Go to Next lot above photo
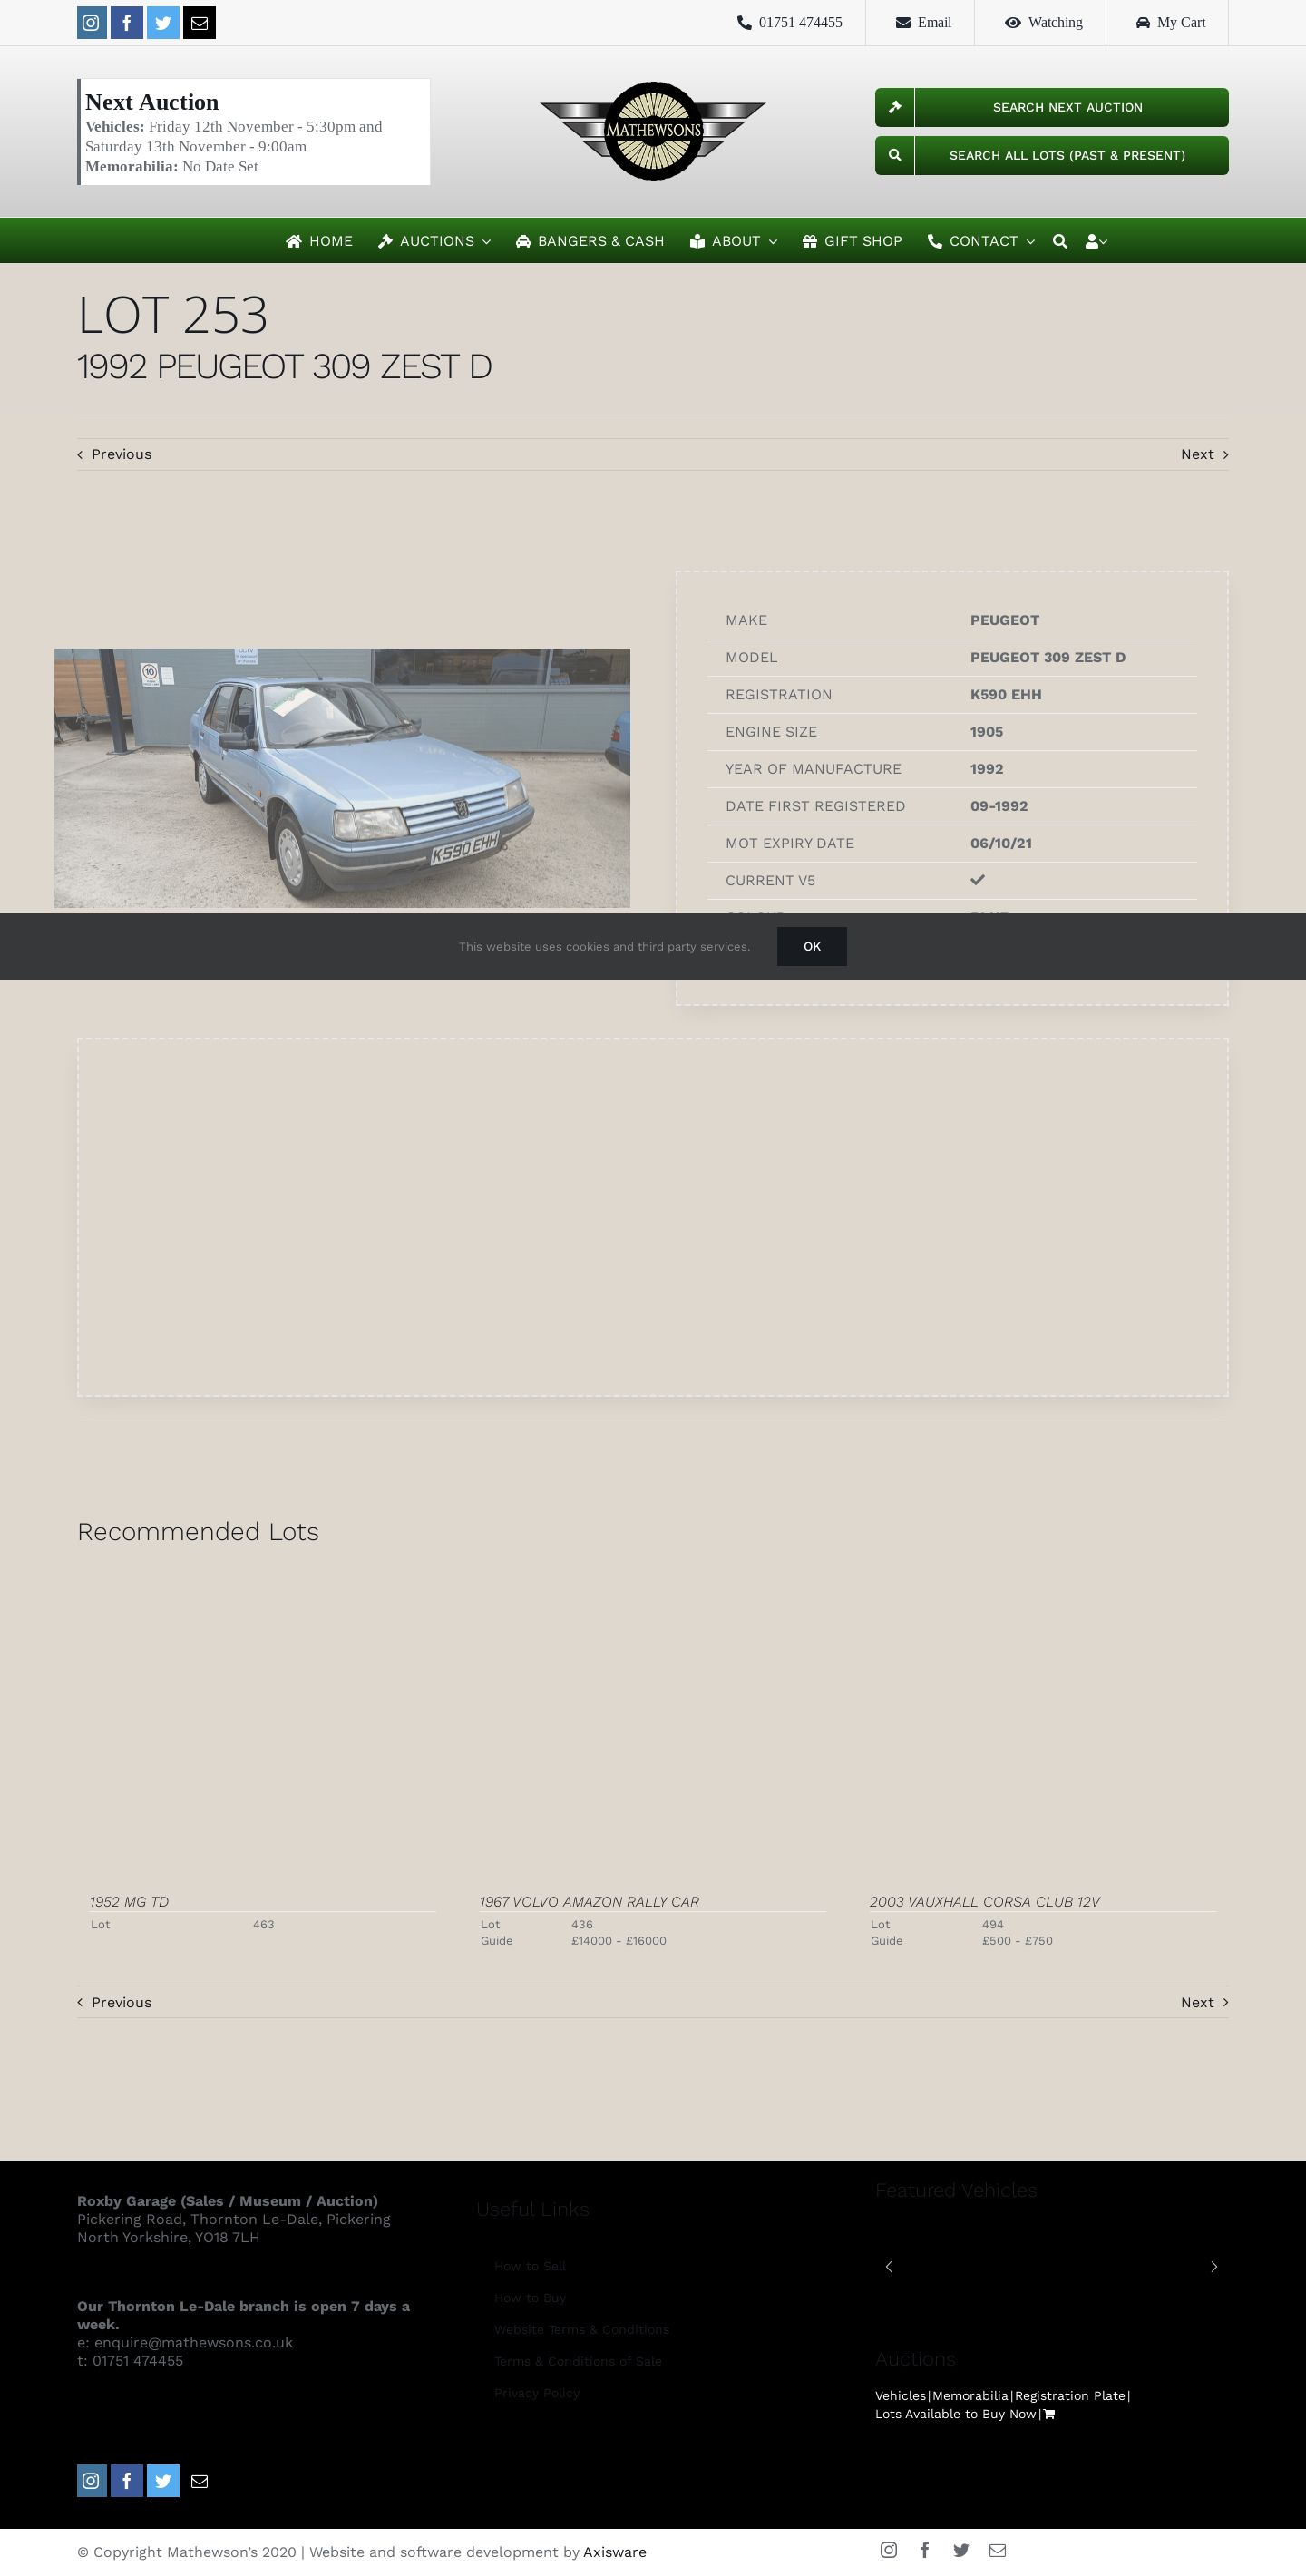 pos(1204,454)
